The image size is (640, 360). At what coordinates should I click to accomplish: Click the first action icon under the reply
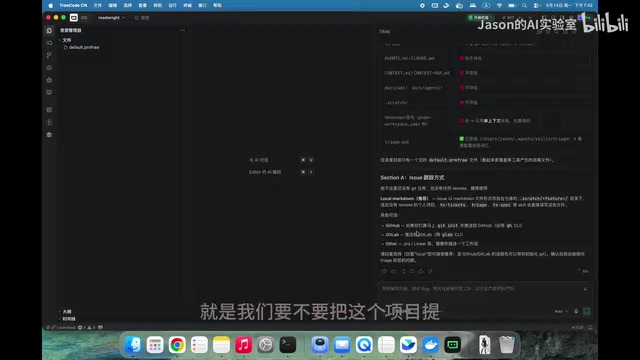tap(384, 271)
